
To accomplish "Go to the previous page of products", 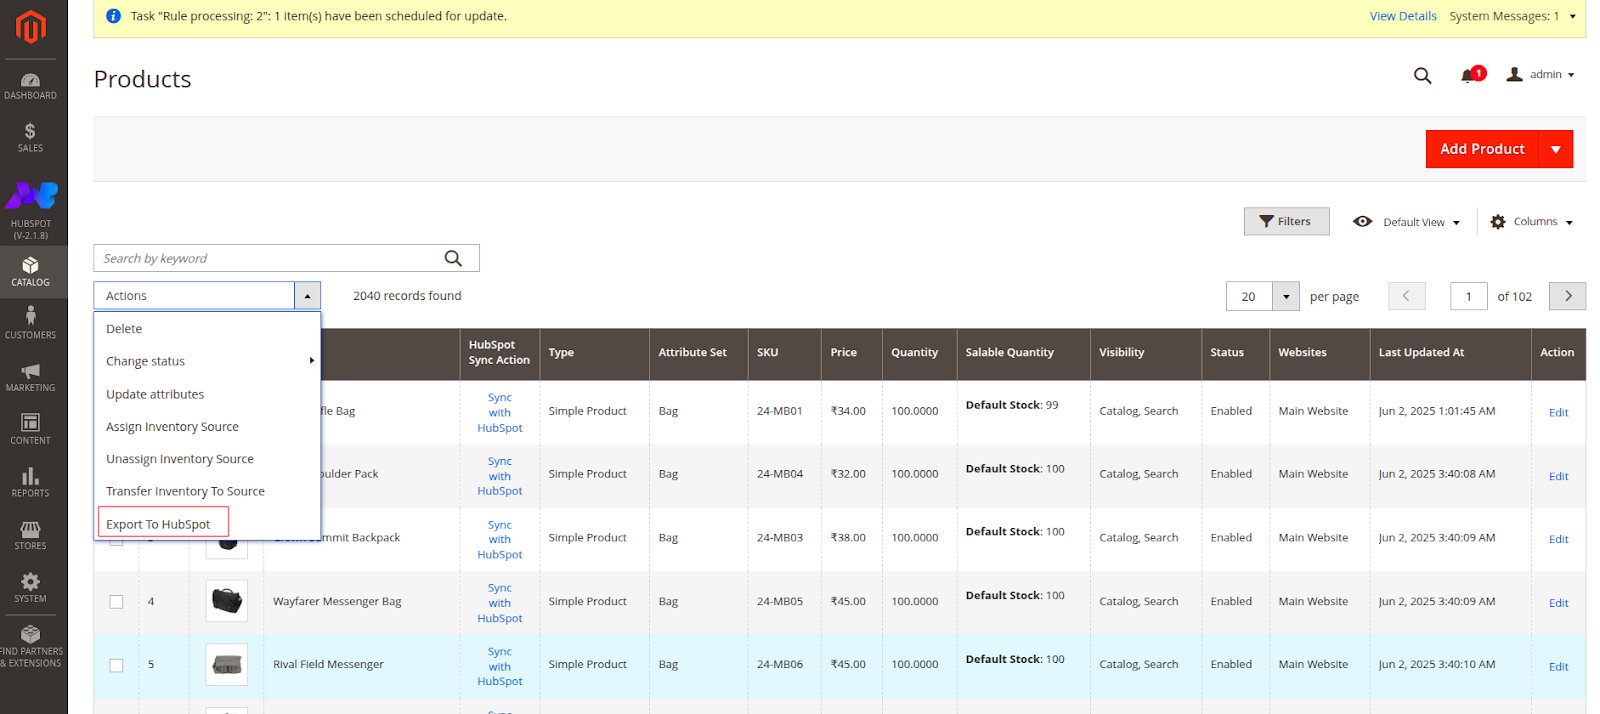I will pos(1406,296).
